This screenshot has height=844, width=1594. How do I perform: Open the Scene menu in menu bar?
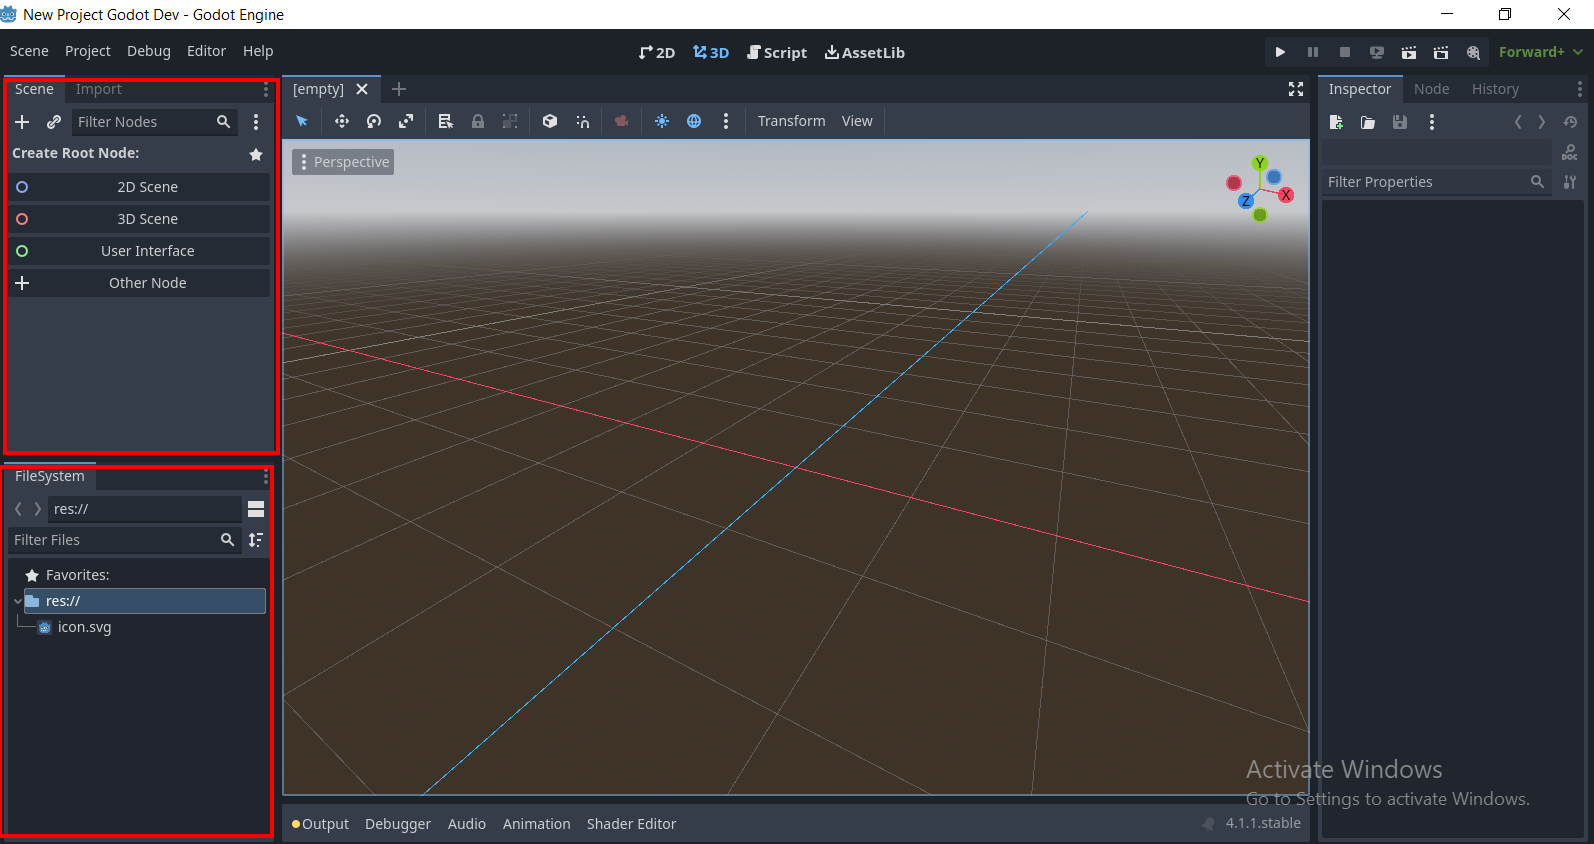pos(29,51)
